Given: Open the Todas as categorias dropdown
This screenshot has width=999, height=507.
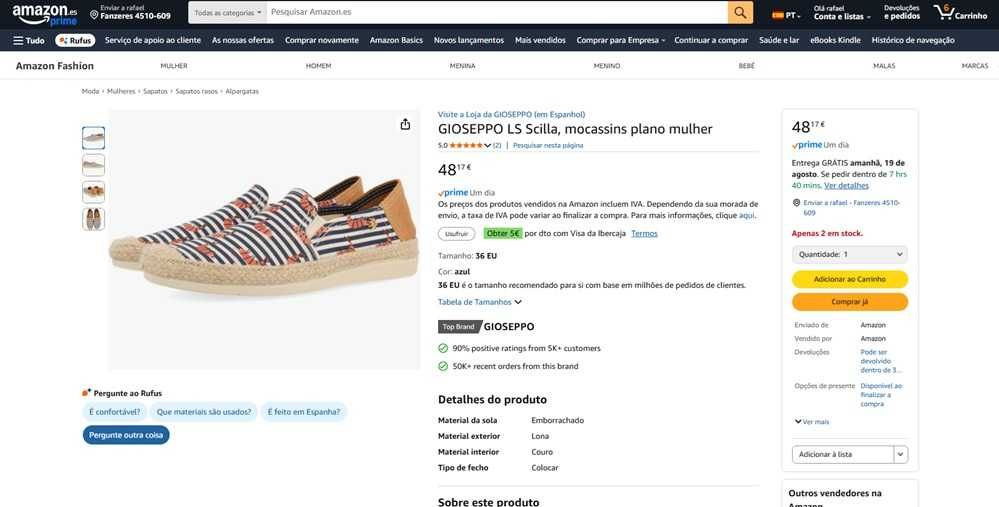Looking at the screenshot, I should [228, 13].
